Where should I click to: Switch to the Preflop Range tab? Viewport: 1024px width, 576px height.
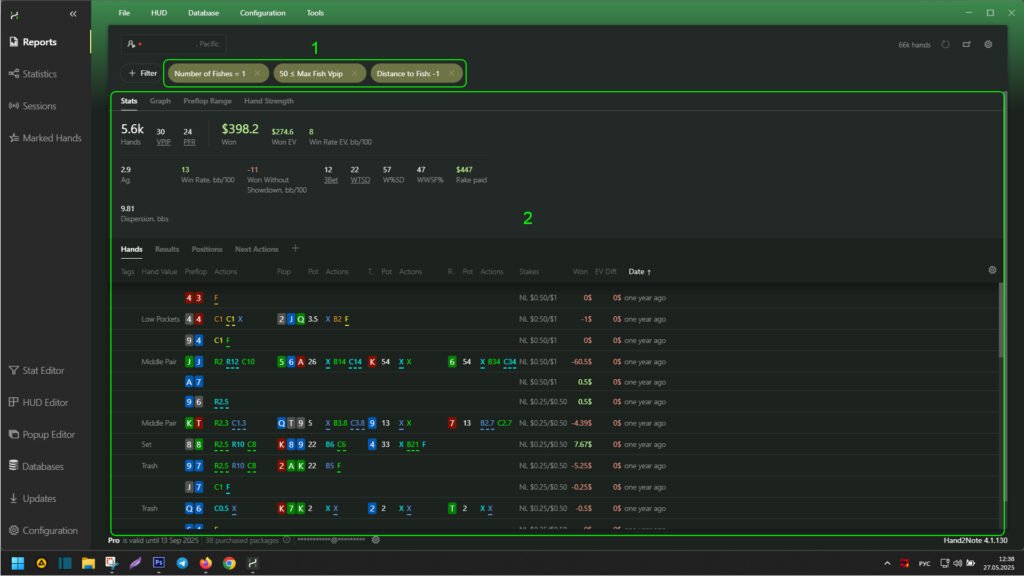point(207,101)
